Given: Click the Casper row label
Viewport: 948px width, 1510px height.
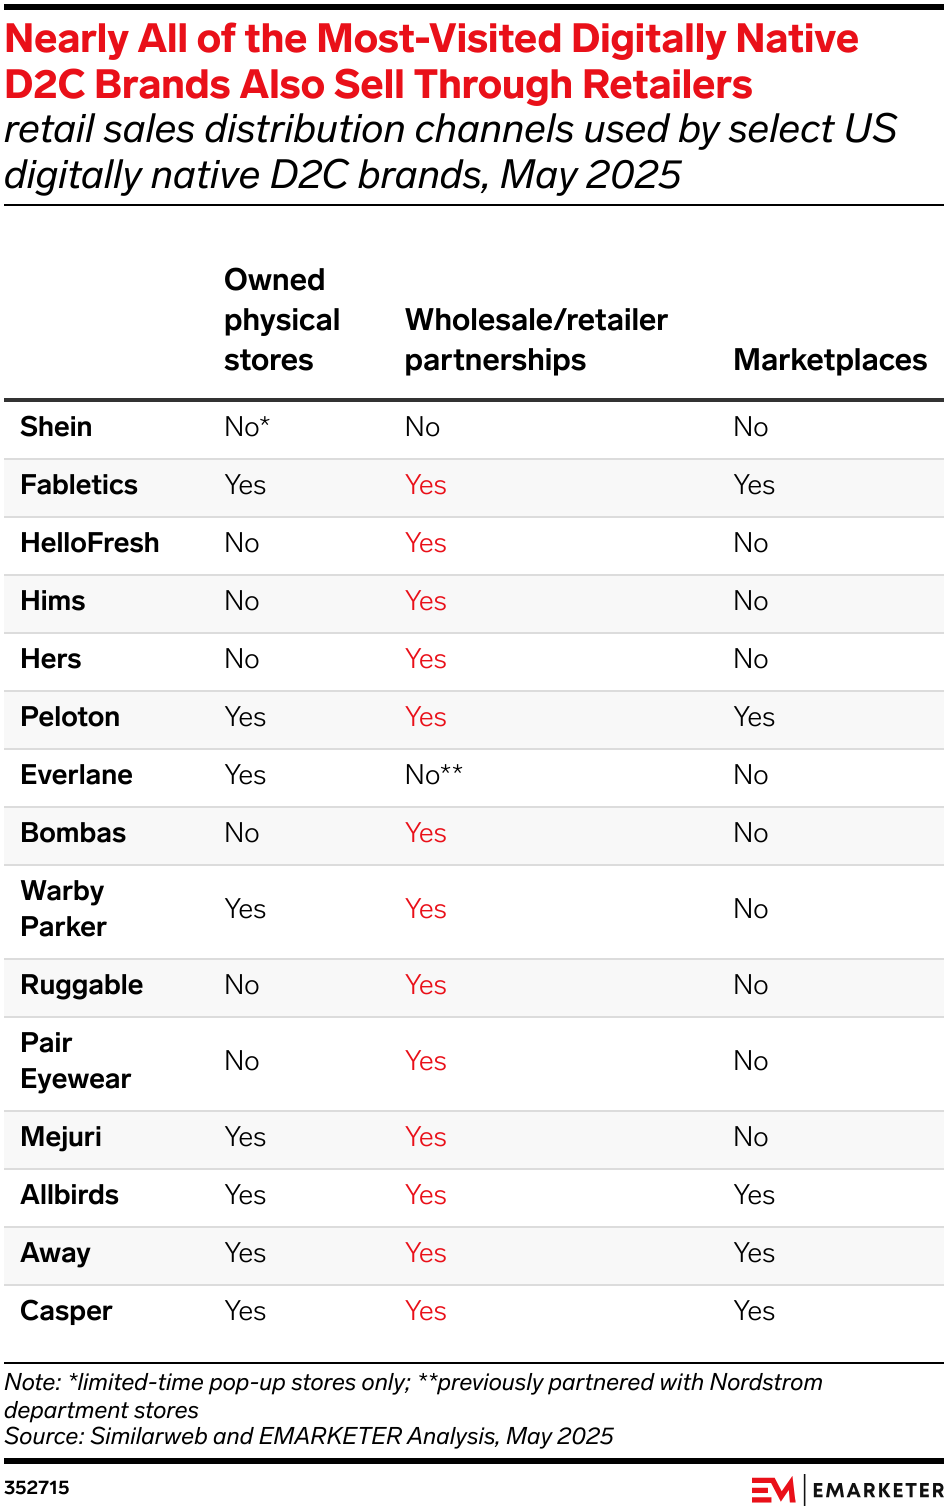Looking at the screenshot, I should tap(66, 1311).
